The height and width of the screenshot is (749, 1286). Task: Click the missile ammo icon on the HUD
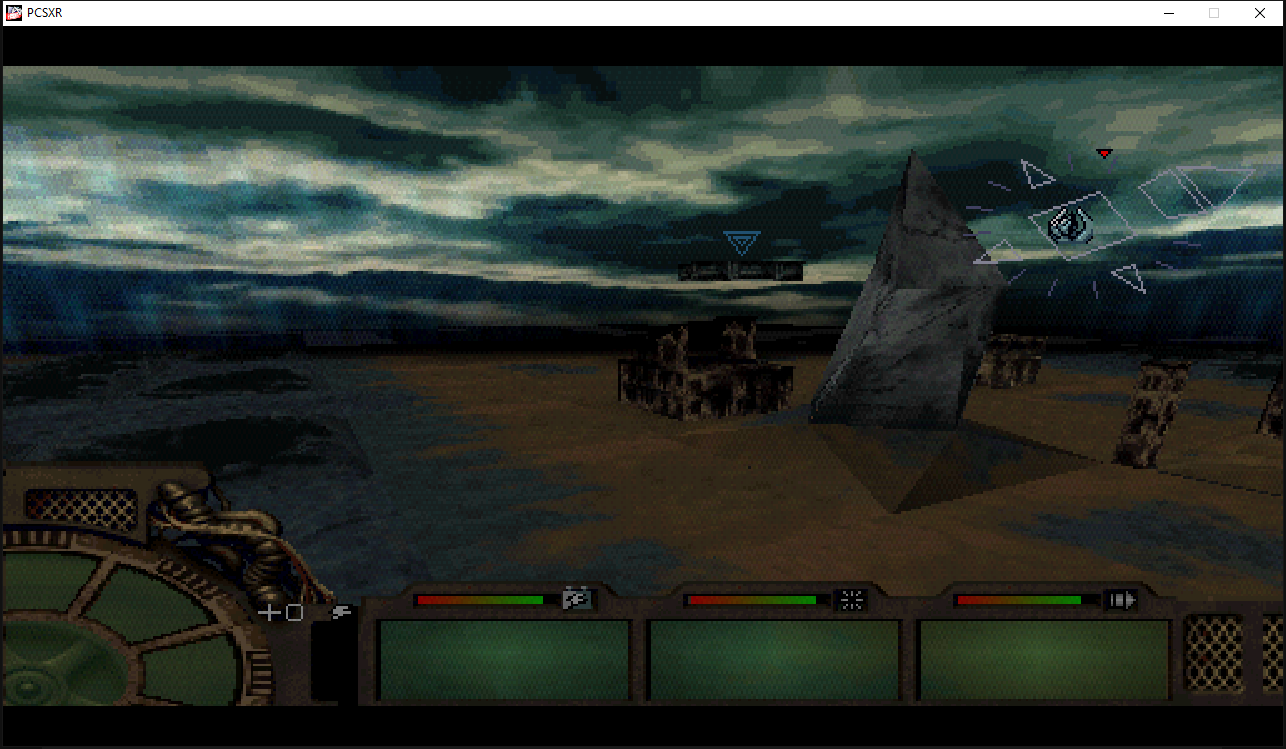point(1122,600)
